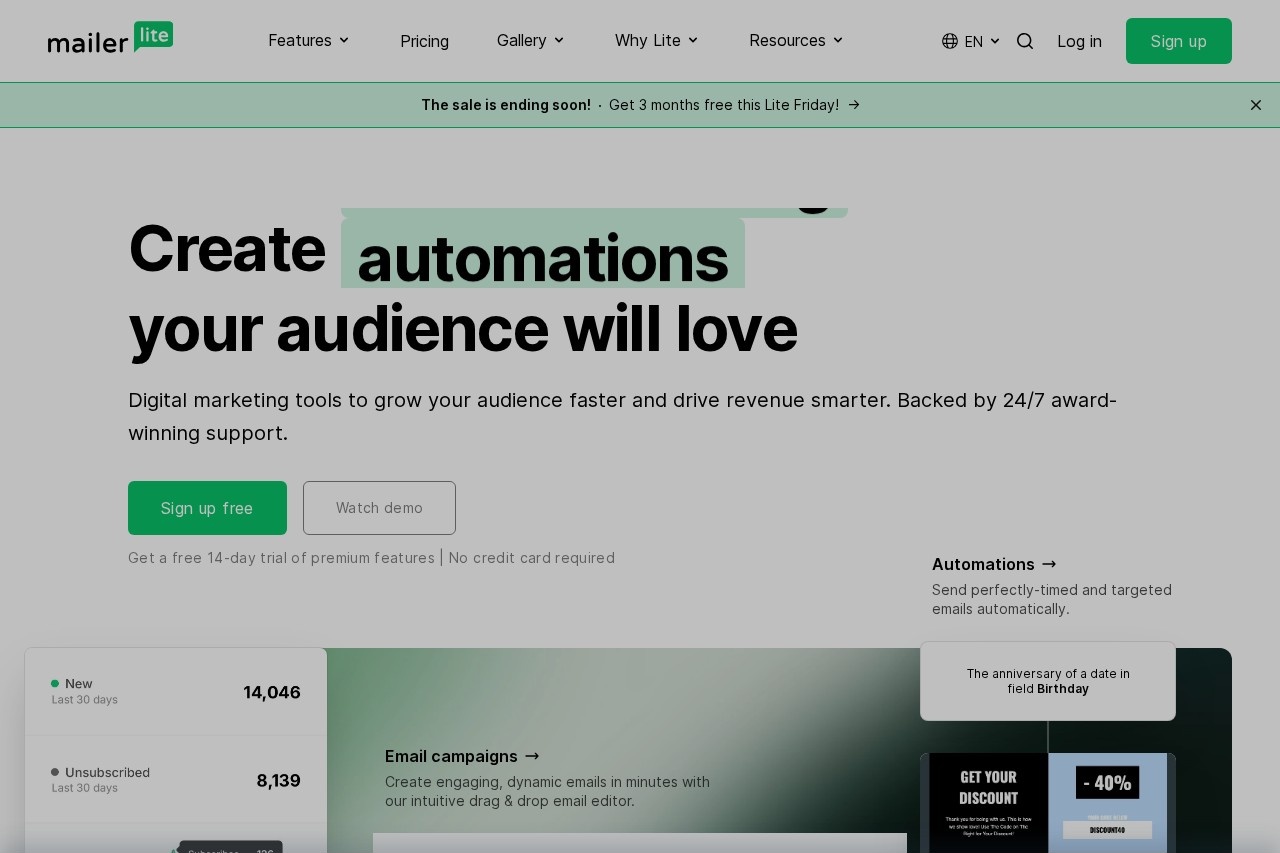Click the Unsubscribed stat row

tap(176, 780)
